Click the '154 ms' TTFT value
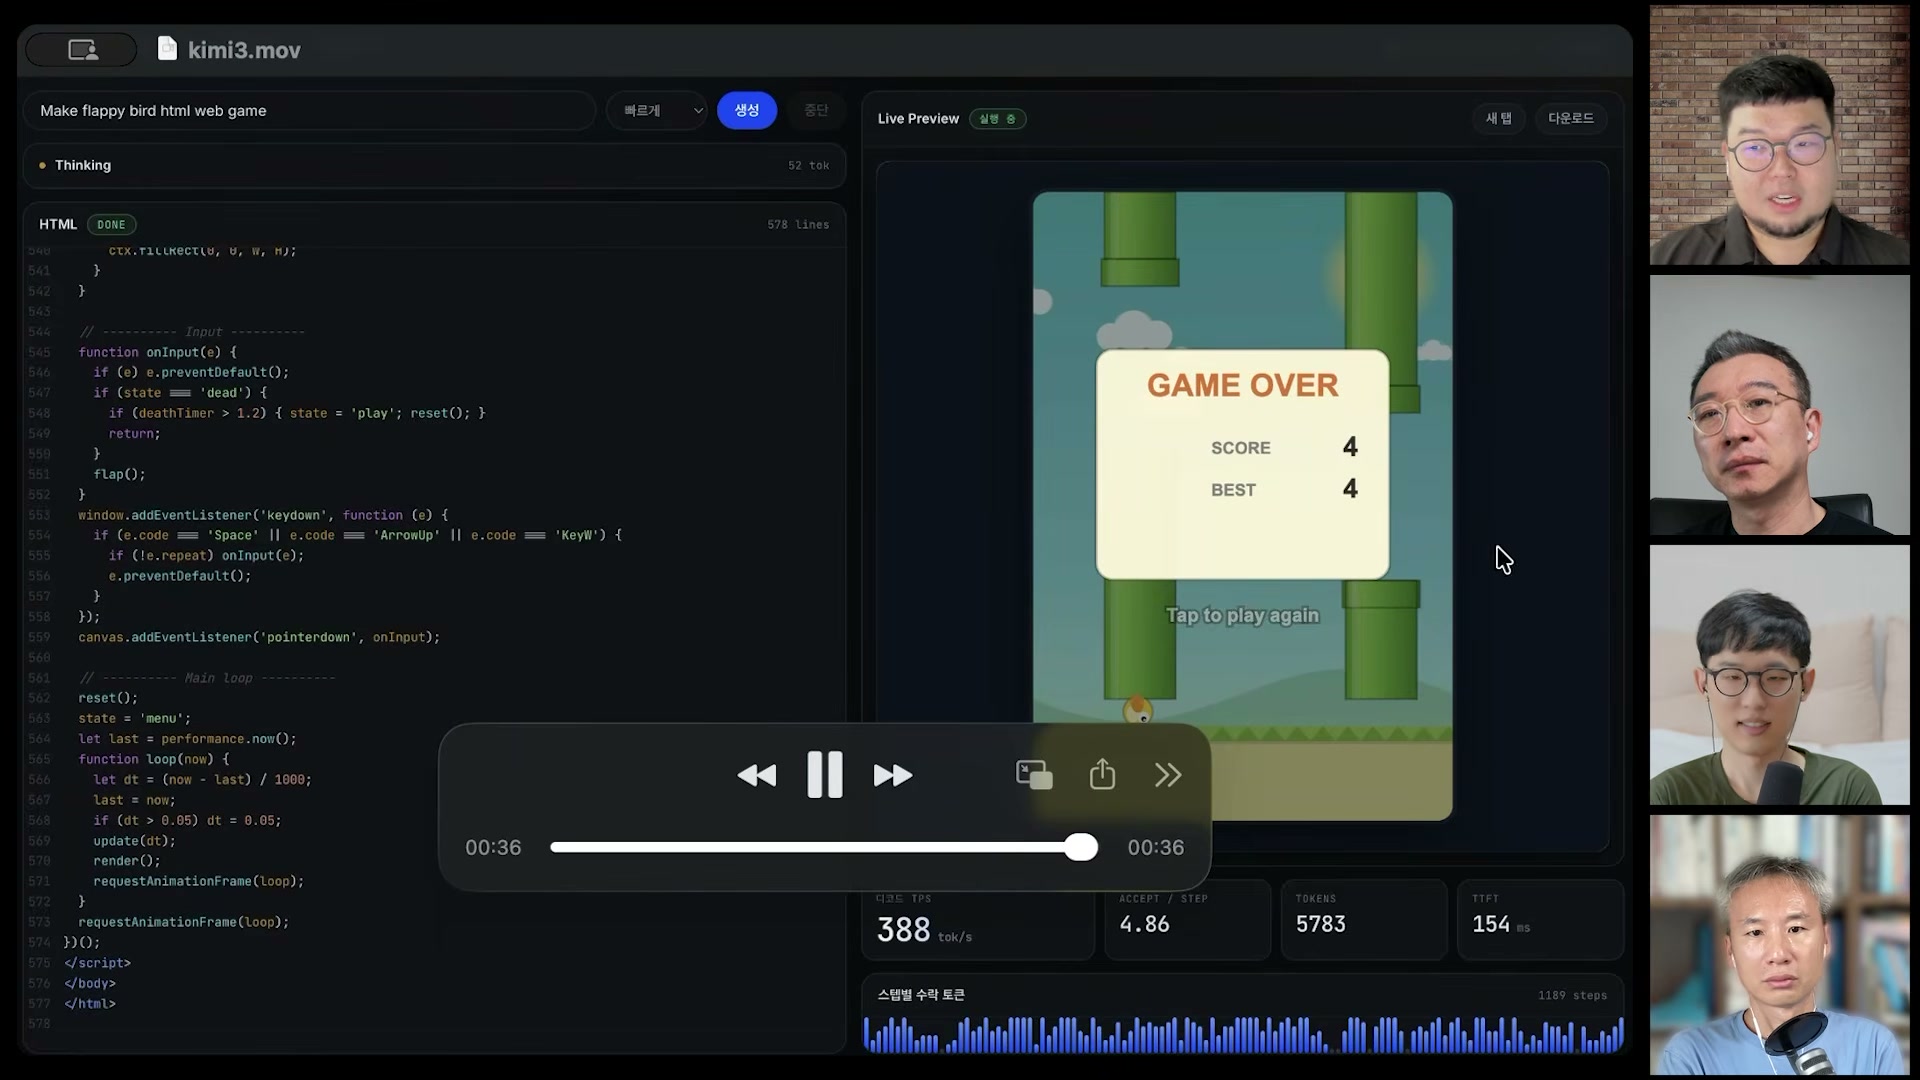 click(1500, 925)
